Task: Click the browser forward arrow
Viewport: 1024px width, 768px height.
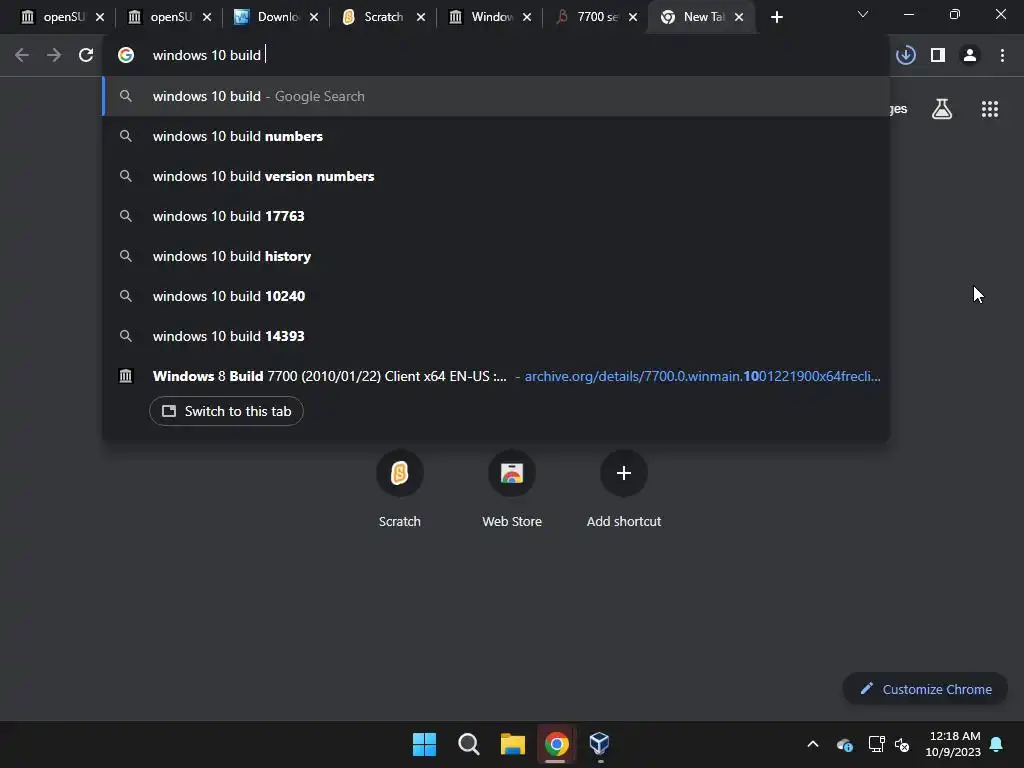Action: [x=54, y=55]
